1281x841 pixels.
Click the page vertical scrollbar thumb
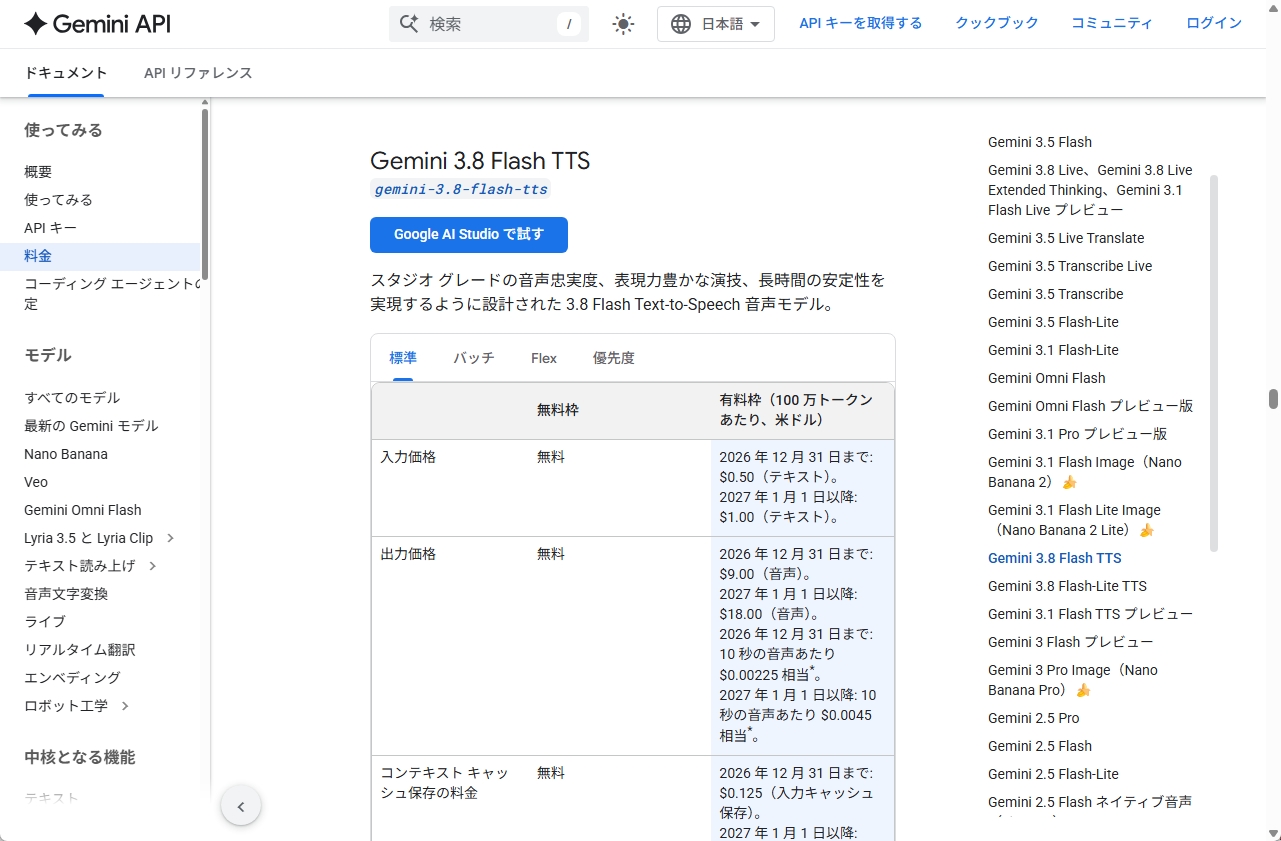[x=1273, y=399]
